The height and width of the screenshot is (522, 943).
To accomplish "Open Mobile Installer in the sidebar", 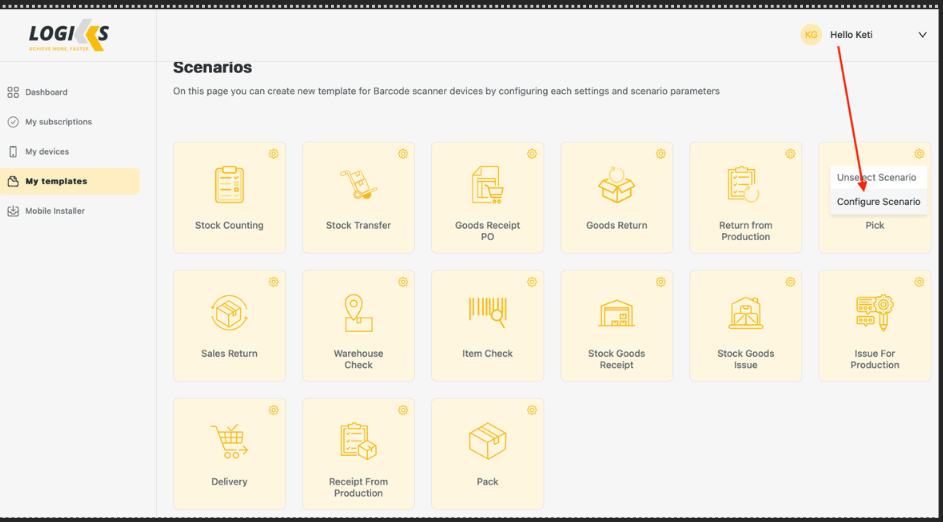I will point(55,211).
